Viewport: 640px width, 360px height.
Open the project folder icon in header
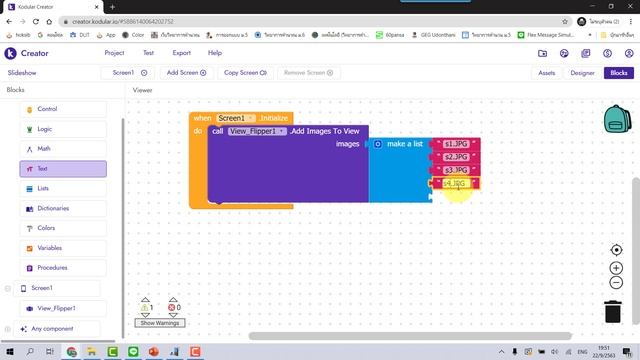(542, 53)
